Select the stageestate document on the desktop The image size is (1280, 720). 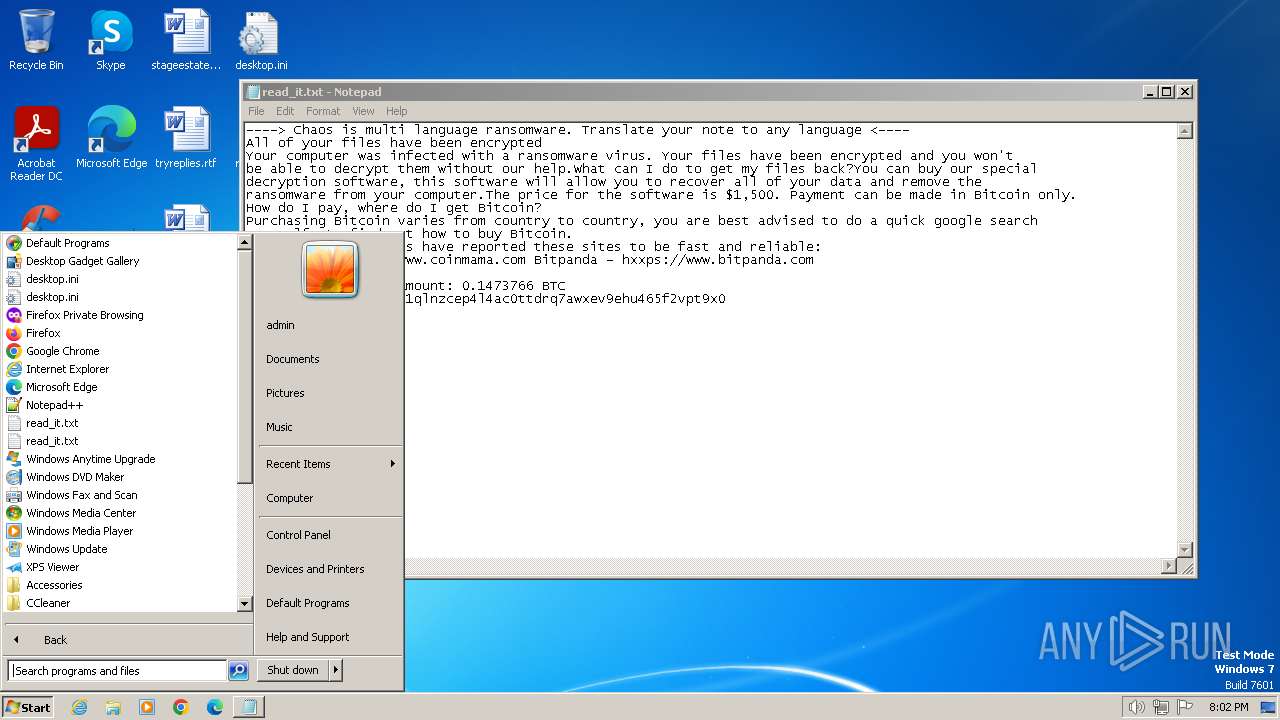pos(186,40)
